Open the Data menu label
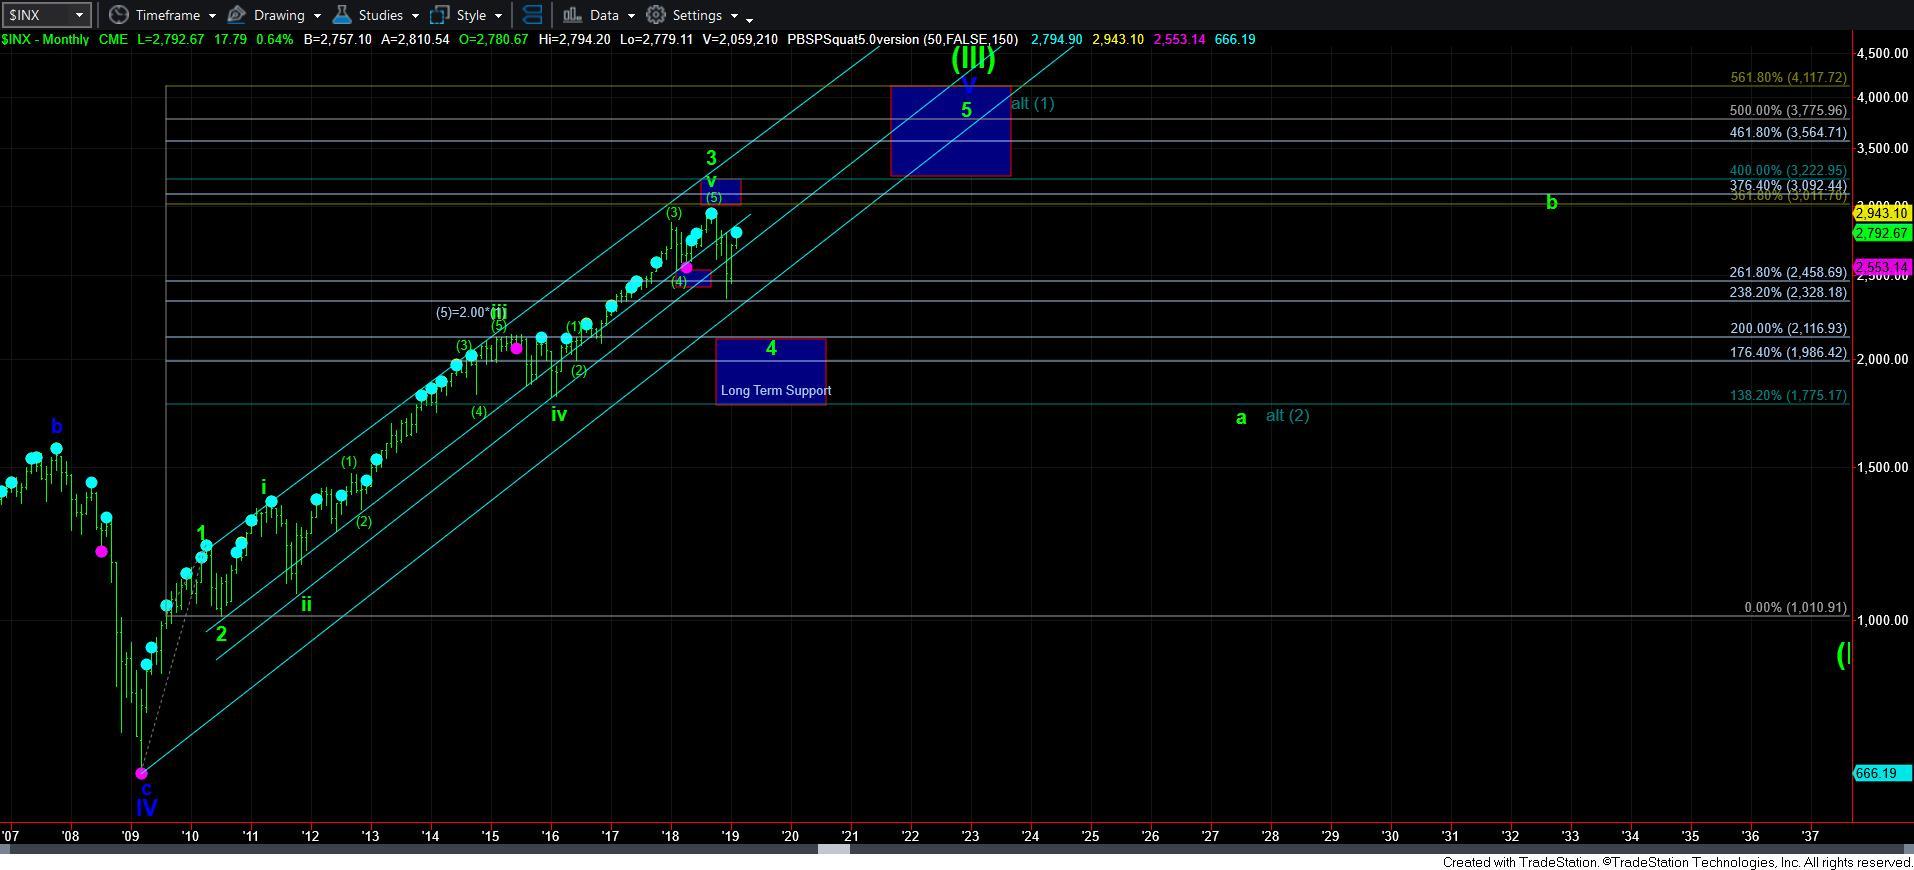The width and height of the screenshot is (1914, 870). [604, 15]
